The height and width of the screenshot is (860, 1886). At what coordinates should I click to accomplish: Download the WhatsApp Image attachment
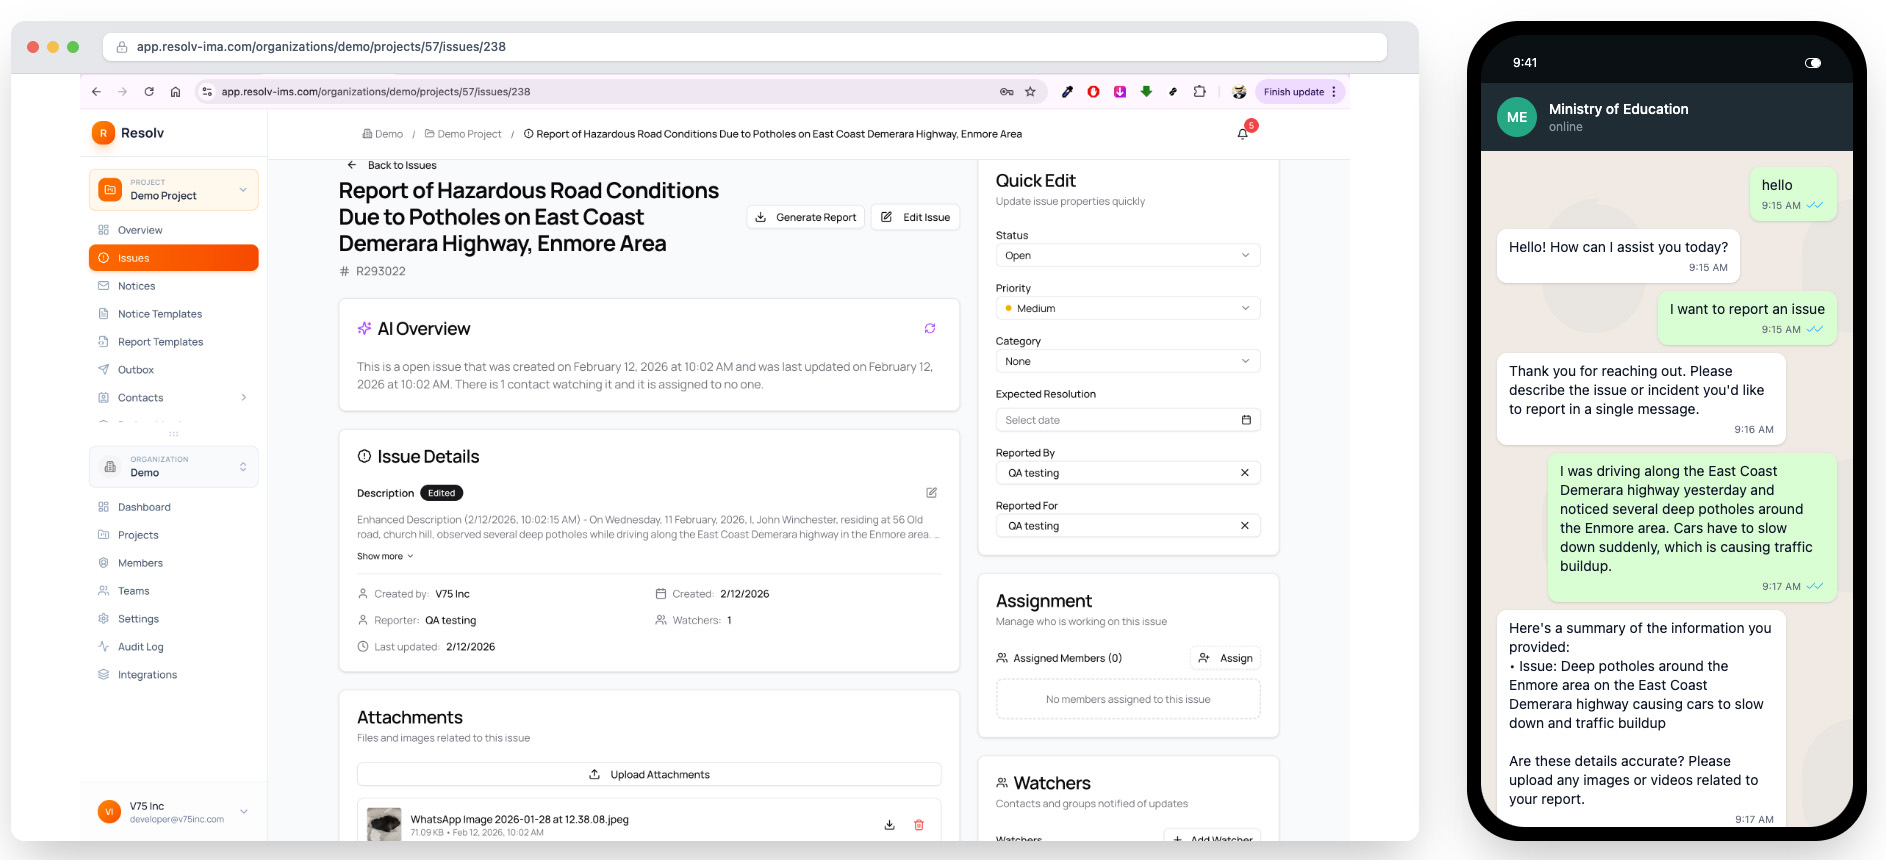coord(889,825)
